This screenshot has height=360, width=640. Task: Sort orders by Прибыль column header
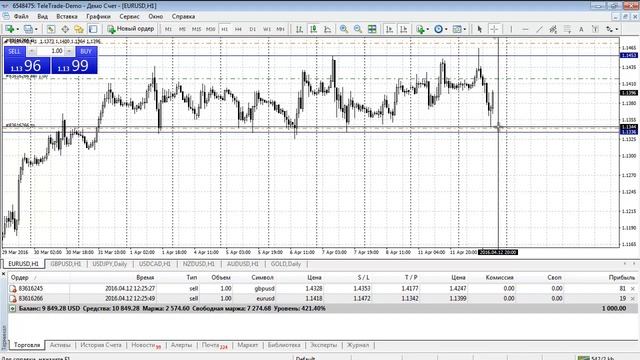[x=621, y=278]
